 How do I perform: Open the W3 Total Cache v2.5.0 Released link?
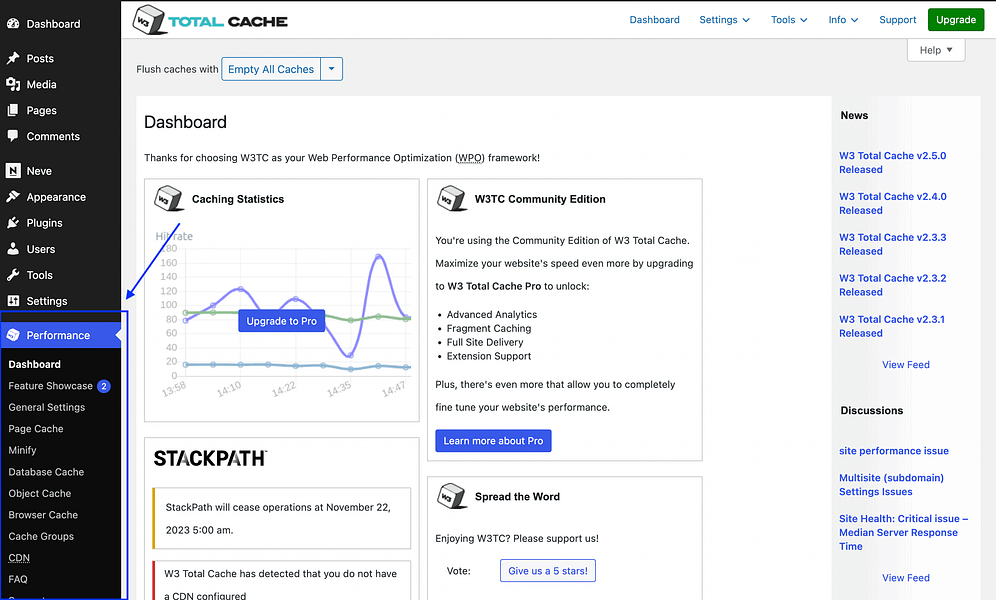[x=892, y=162]
